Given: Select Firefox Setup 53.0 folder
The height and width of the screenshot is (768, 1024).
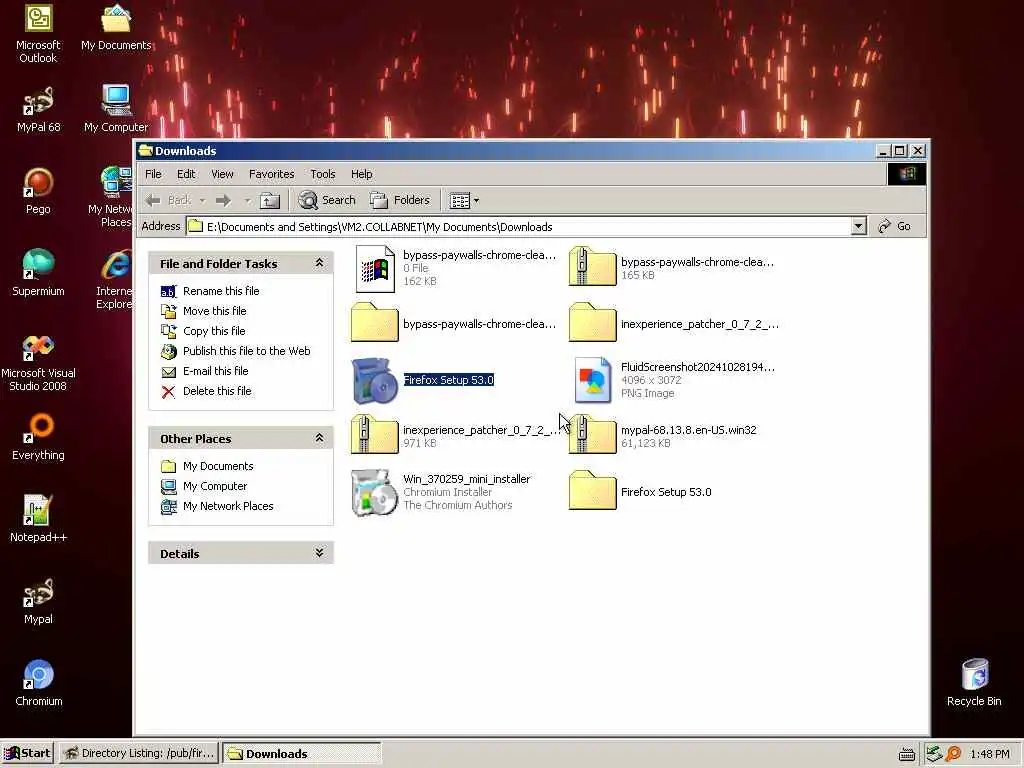Looking at the screenshot, I should pos(592,490).
